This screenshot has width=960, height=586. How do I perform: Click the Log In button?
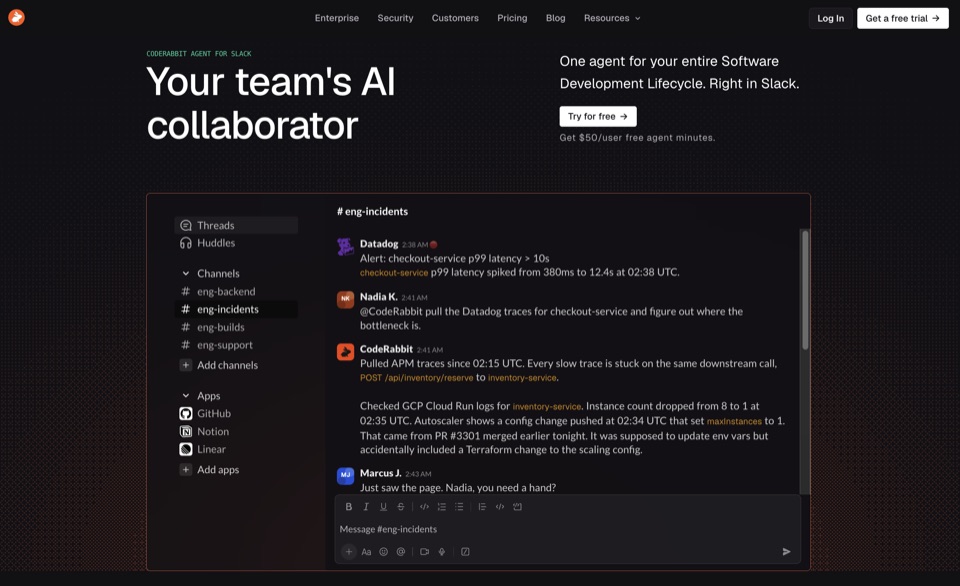830,18
